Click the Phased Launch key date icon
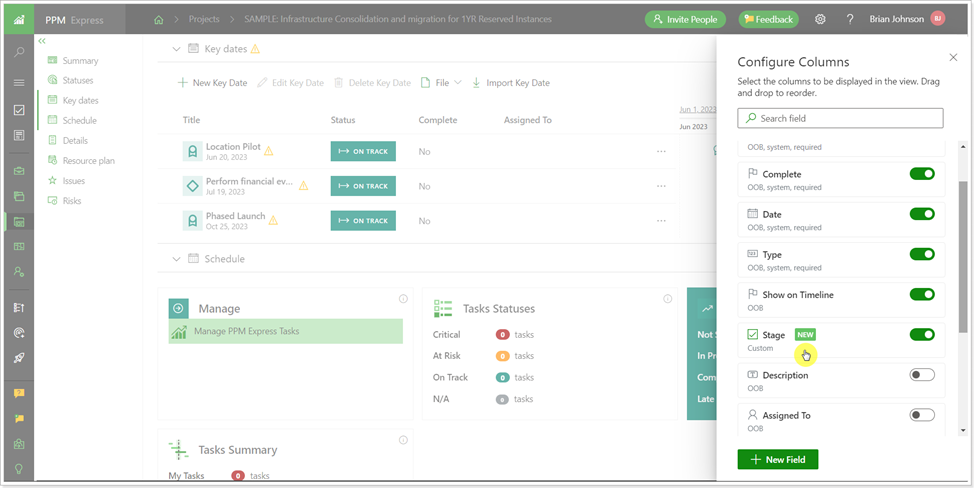 pyautogui.click(x=193, y=220)
